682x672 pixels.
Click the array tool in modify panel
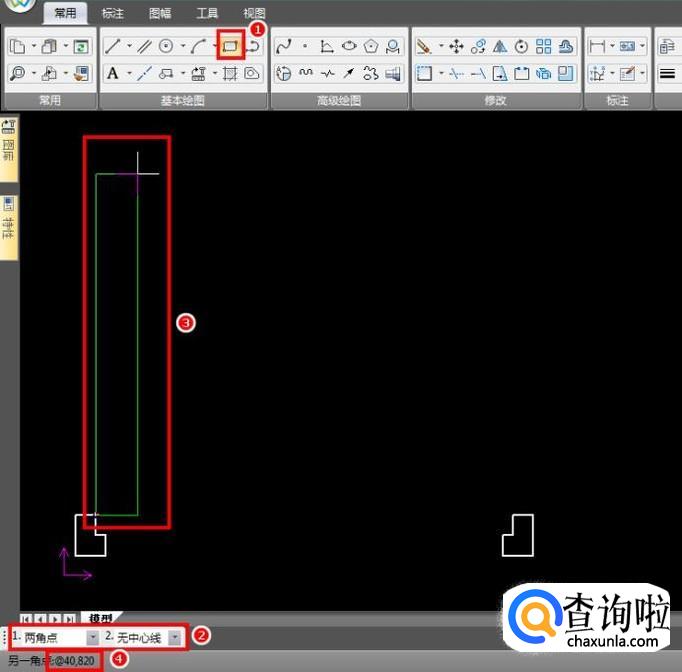click(x=544, y=46)
